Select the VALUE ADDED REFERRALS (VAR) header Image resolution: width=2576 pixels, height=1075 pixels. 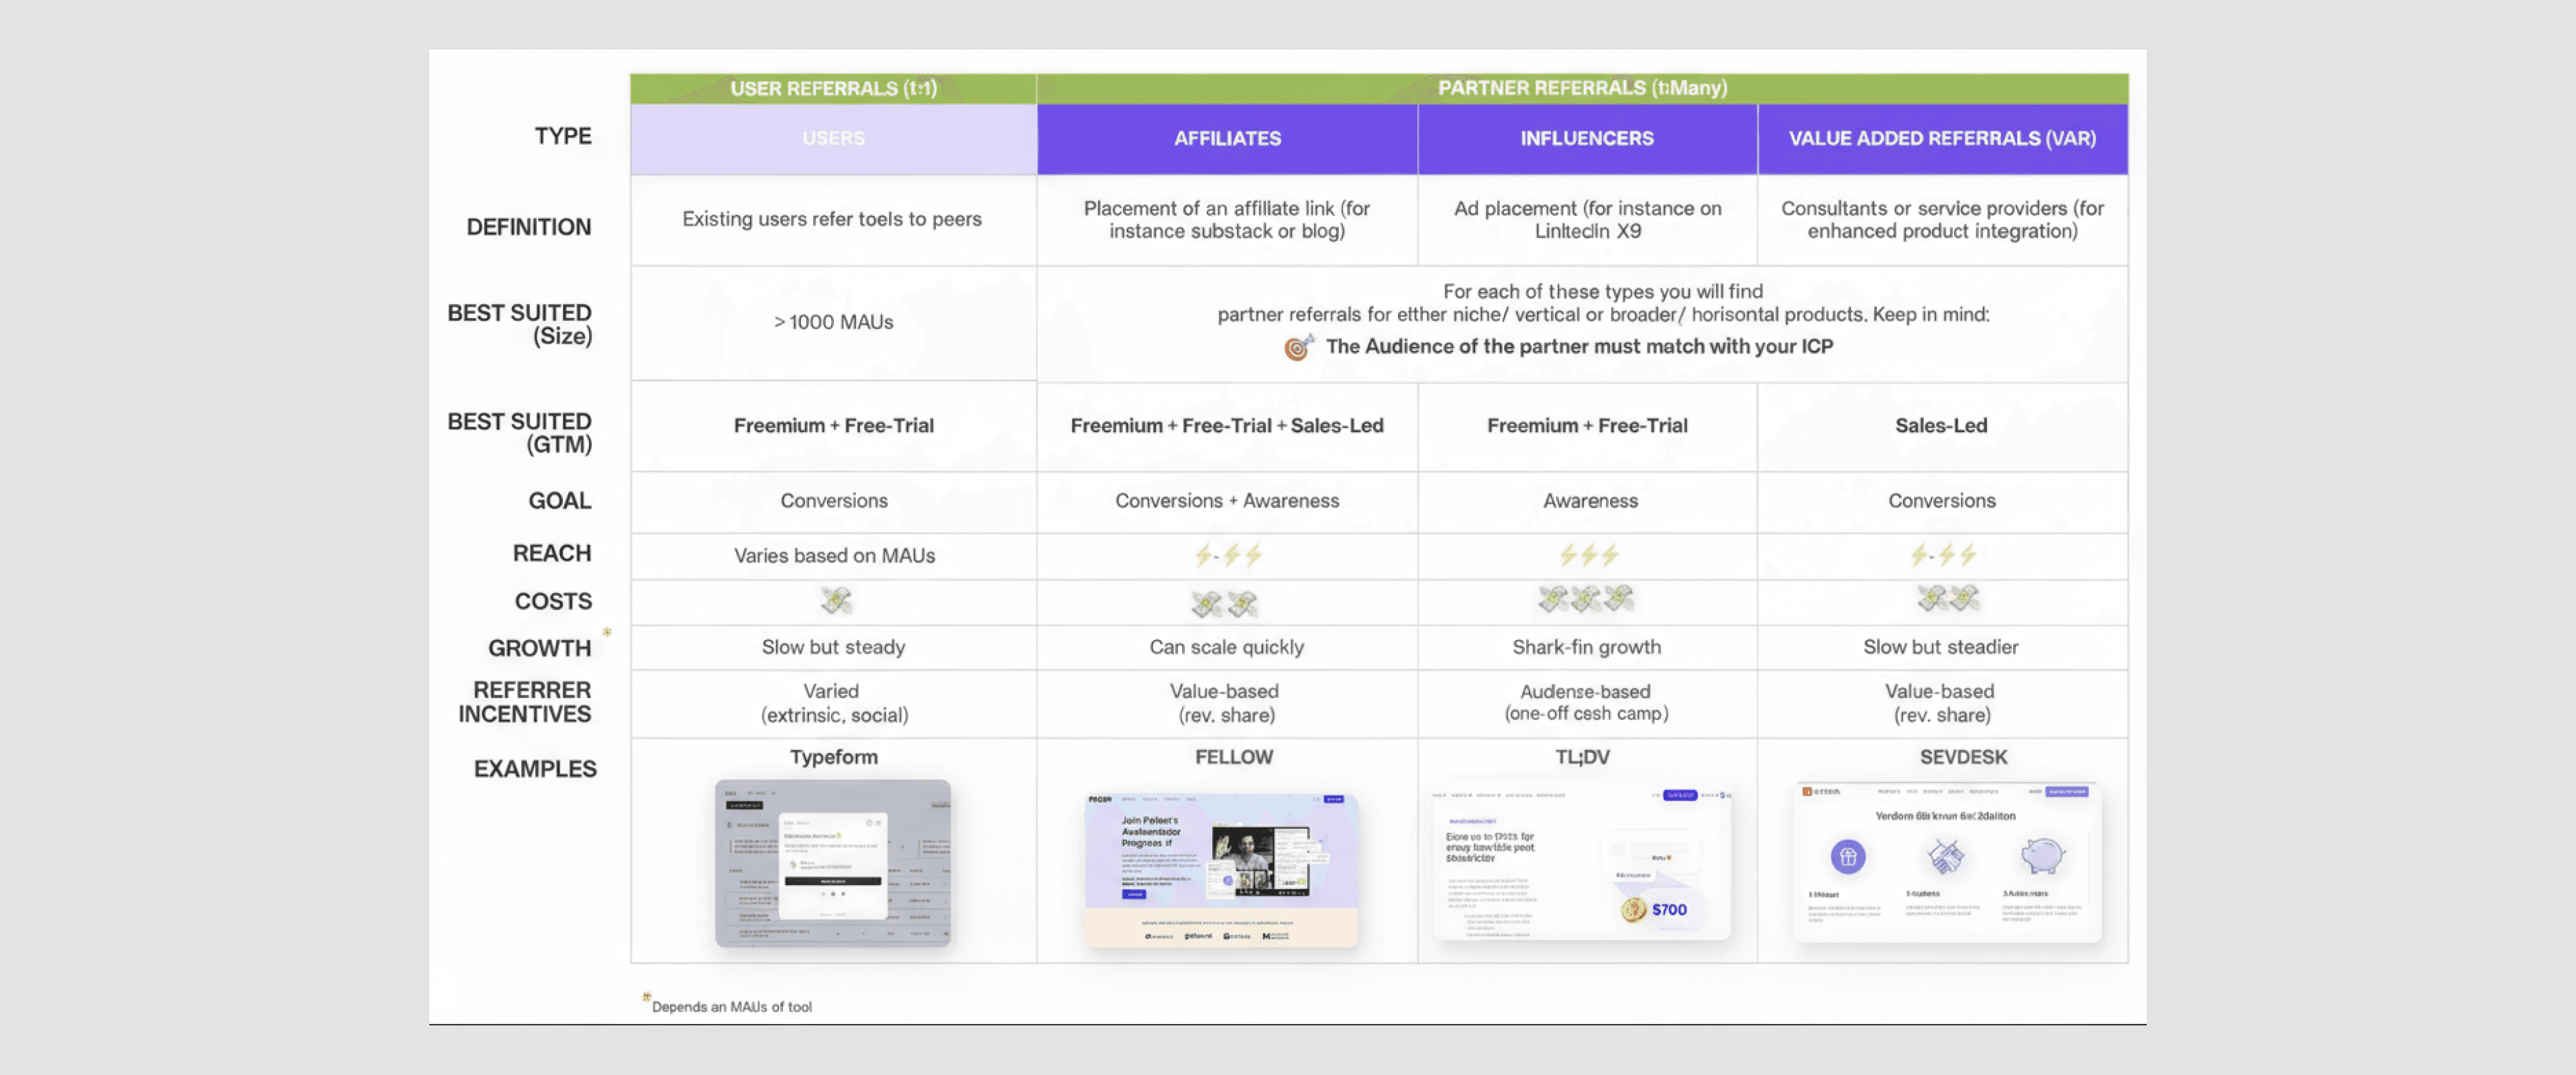click(1942, 139)
